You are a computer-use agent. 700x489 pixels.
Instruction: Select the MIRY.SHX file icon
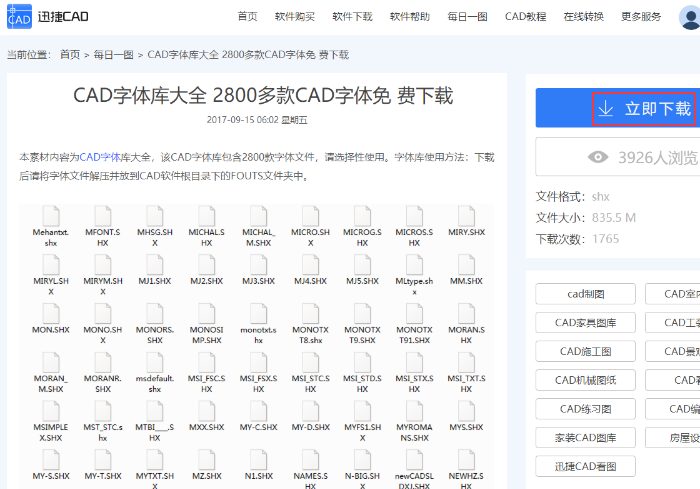pyautogui.click(x=466, y=216)
